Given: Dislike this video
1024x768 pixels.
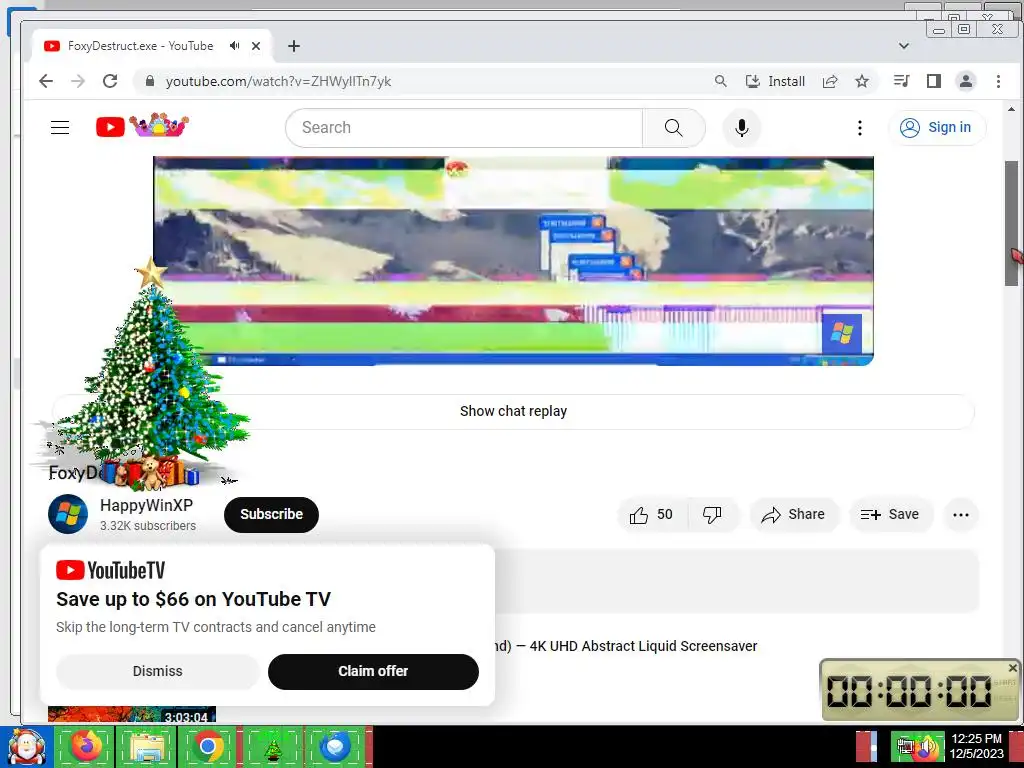Looking at the screenshot, I should (712, 515).
